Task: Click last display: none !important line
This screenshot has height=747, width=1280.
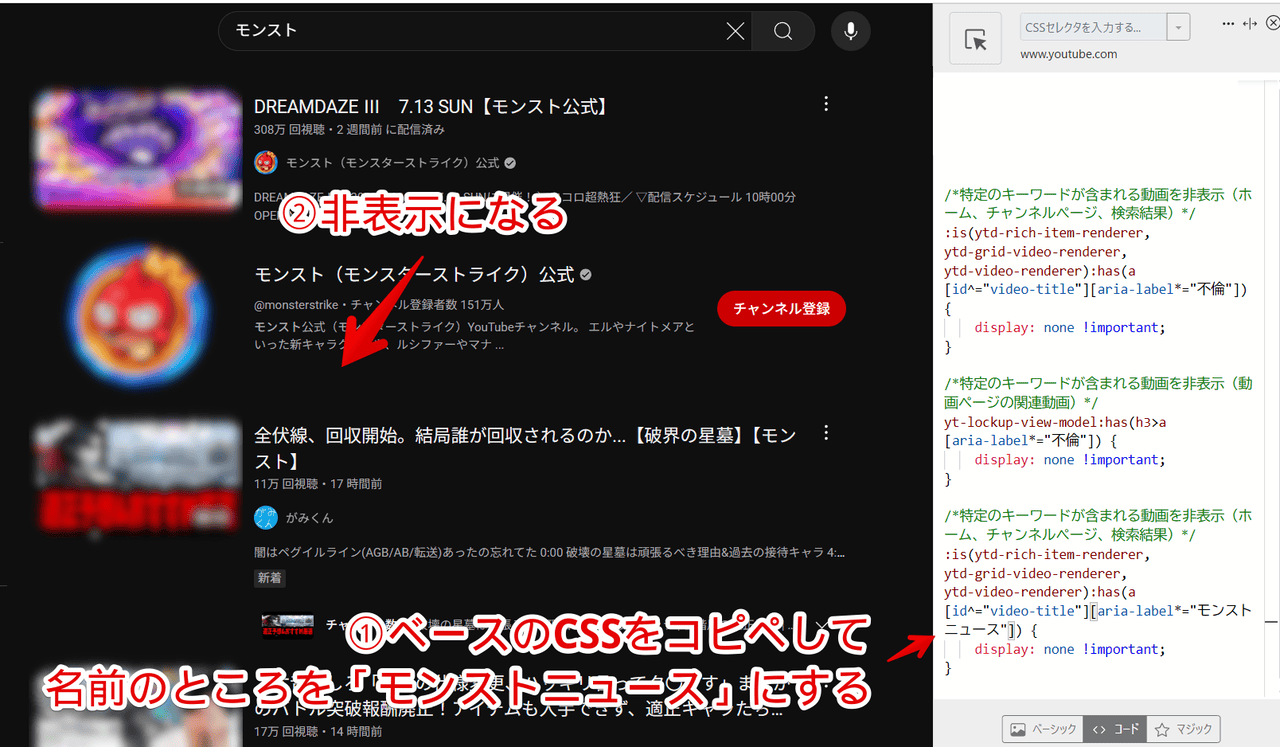Action: click(x=1070, y=649)
